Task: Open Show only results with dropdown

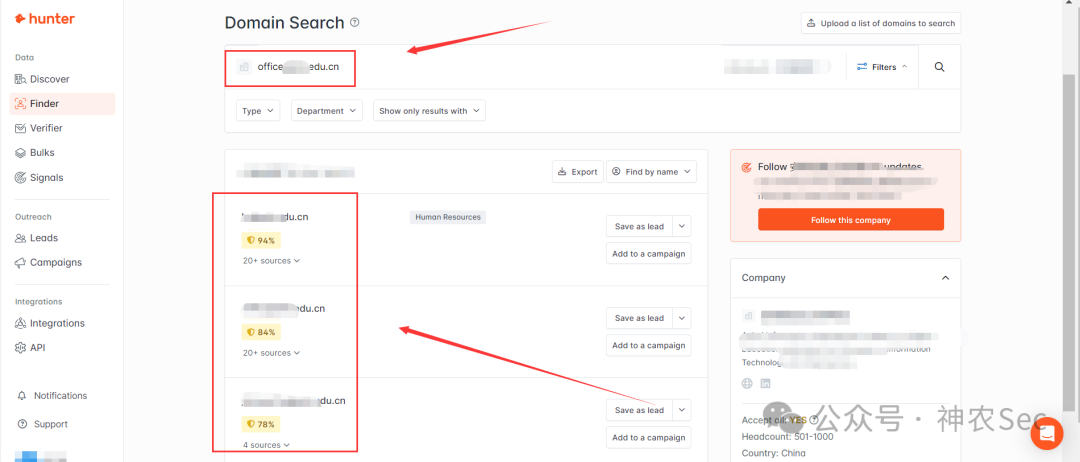Action: pos(429,111)
